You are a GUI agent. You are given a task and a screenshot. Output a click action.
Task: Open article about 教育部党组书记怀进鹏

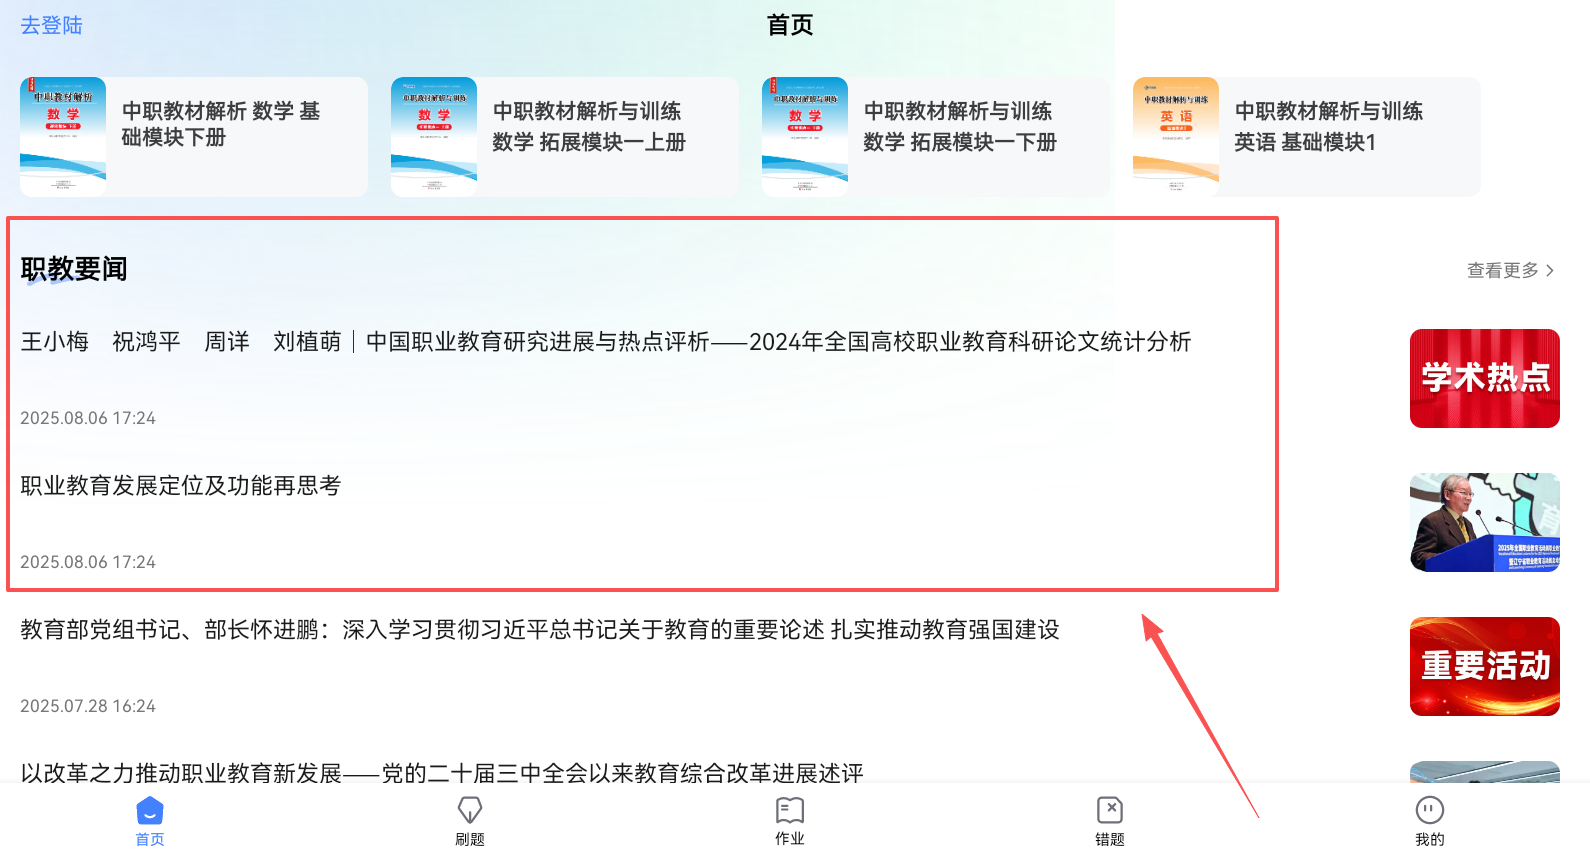[x=540, y=630]
